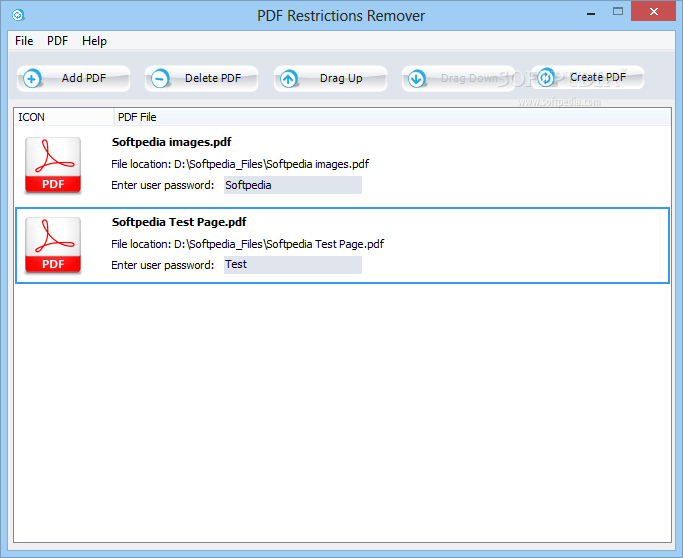This screenshot has height=558, width=683.
Task: Click the Drag Up button label
Action: pyautogui.click(x=341, y=78)
